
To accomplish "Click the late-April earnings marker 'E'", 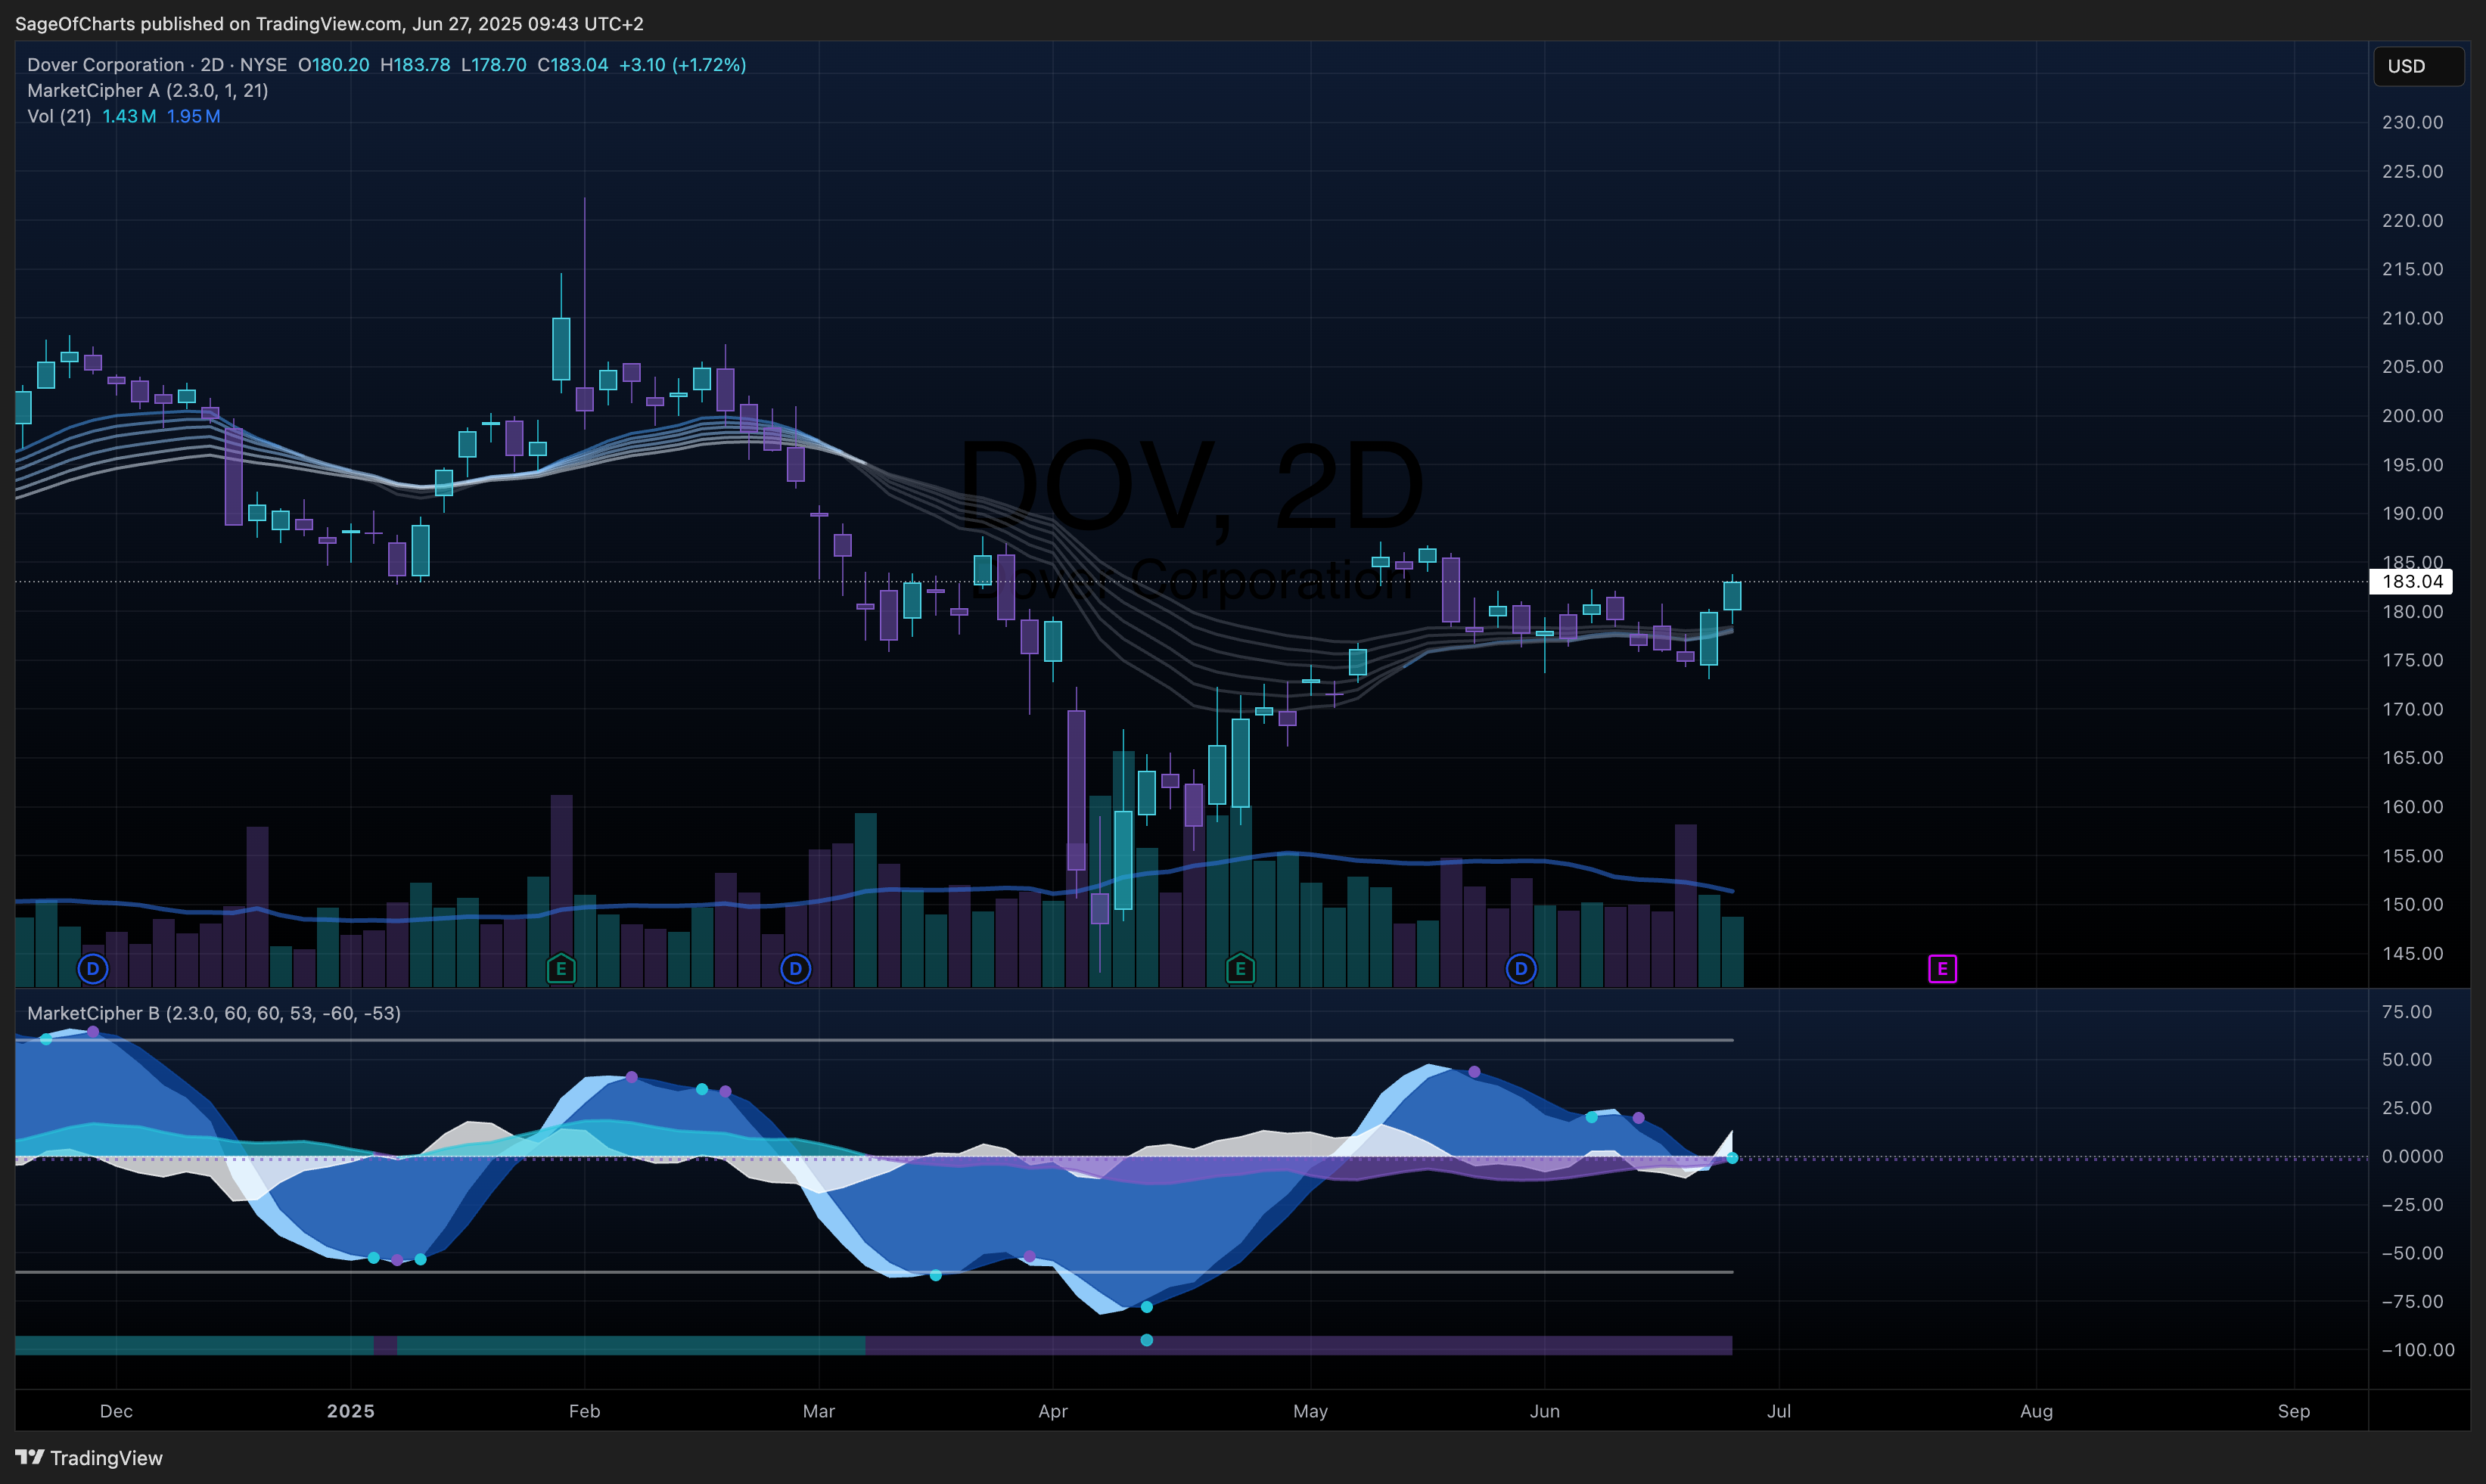I will [x=1240, y=968].
